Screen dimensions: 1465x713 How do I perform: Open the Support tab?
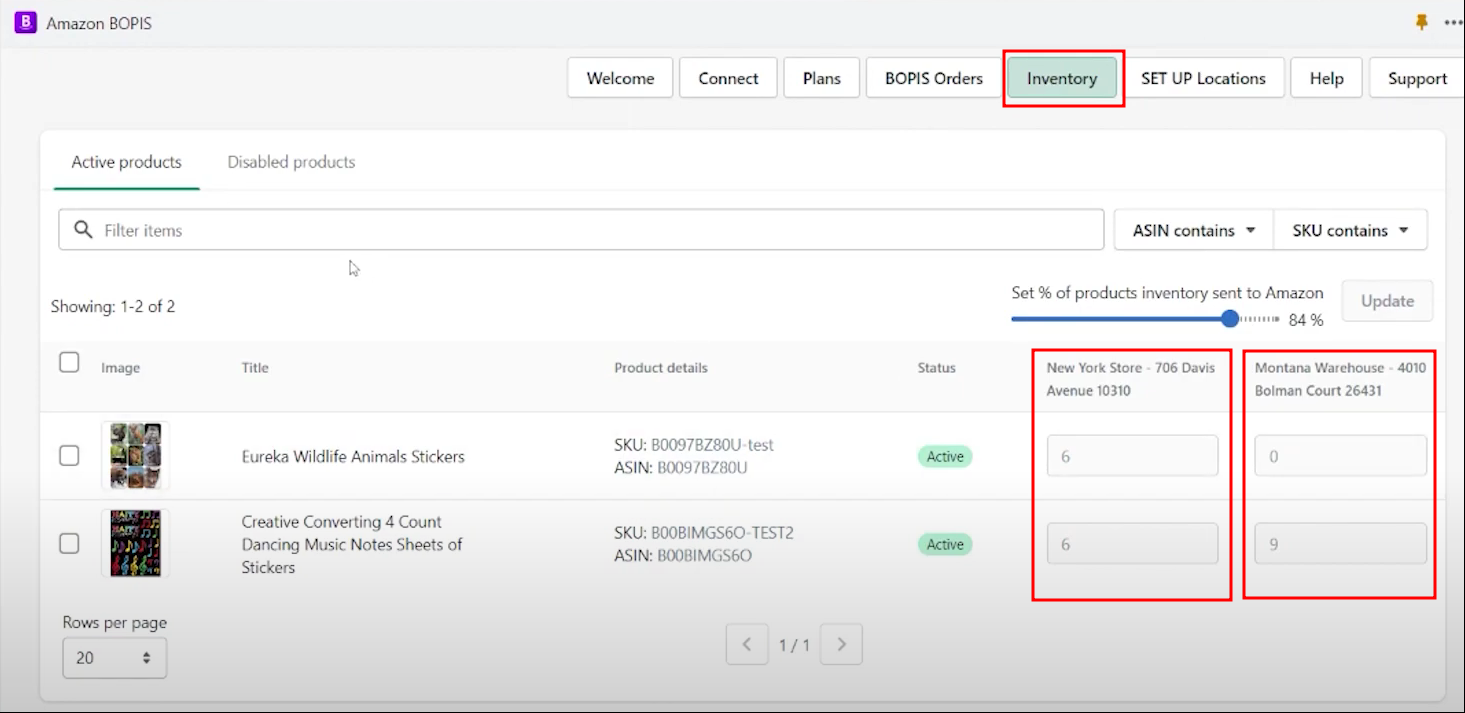[1417, 78]
